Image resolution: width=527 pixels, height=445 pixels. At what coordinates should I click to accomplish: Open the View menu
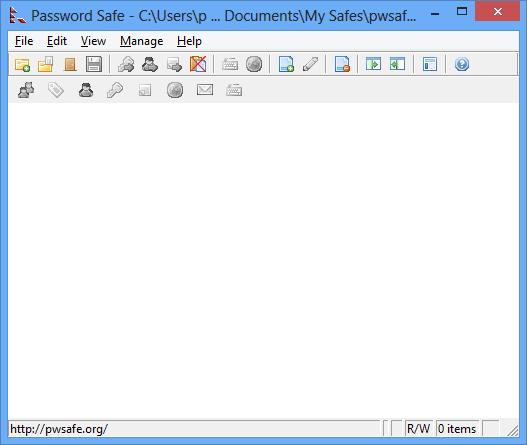point(93,41)
